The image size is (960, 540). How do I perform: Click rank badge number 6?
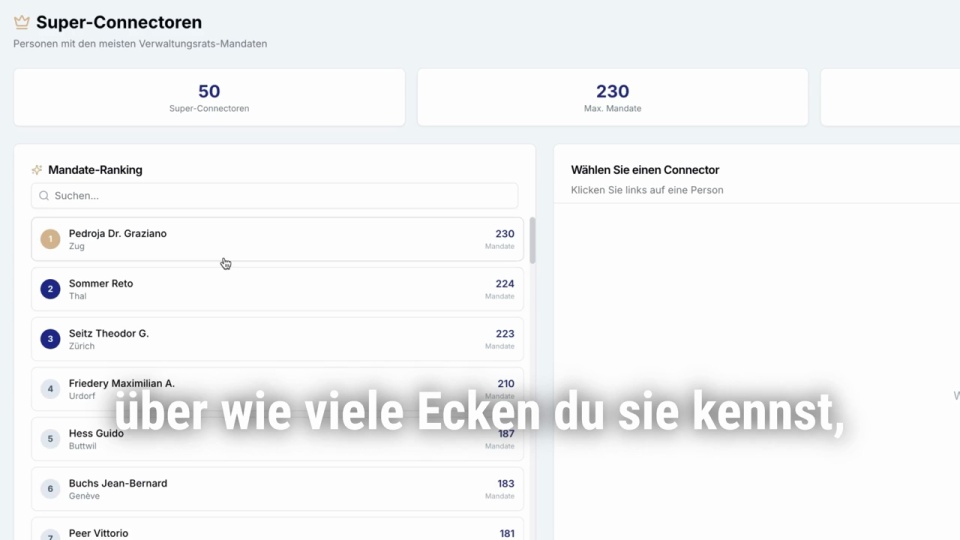point(50,489)
